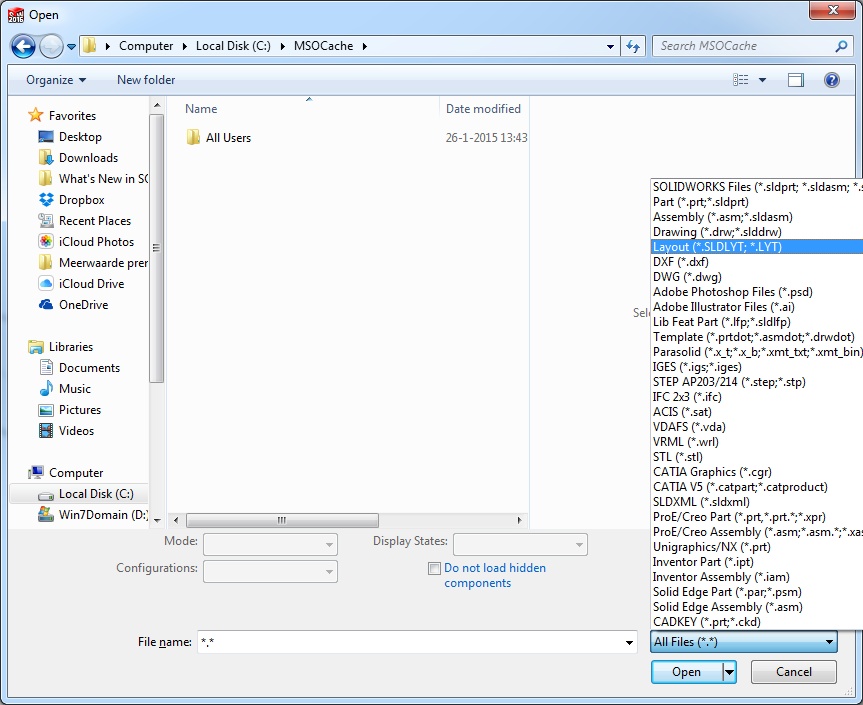The image size is (863, 705).
Task: Click MSOCache in the address breadcrumb
Action: 323,46
